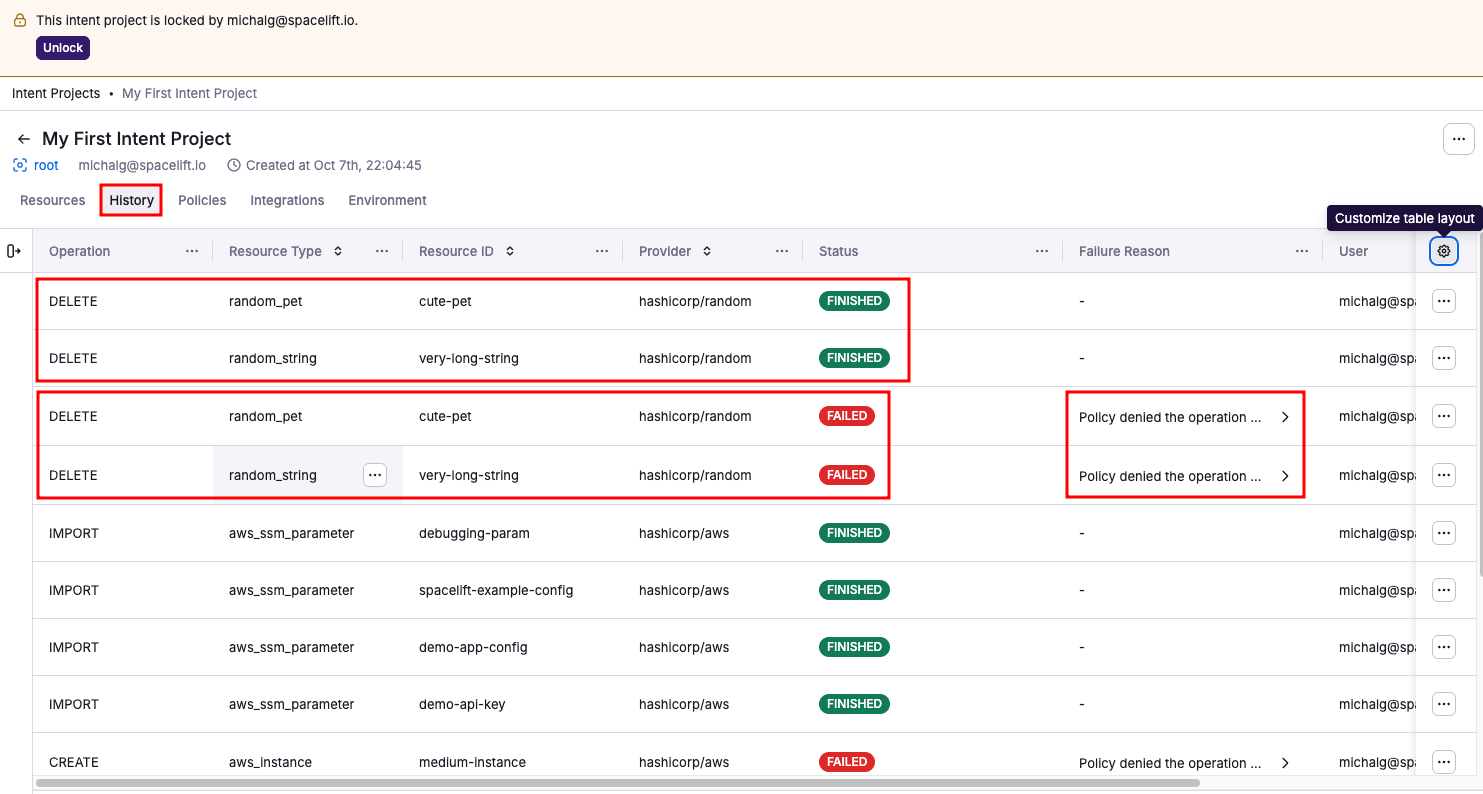Open the Customize table layout gear

(x=1443, y=251)
